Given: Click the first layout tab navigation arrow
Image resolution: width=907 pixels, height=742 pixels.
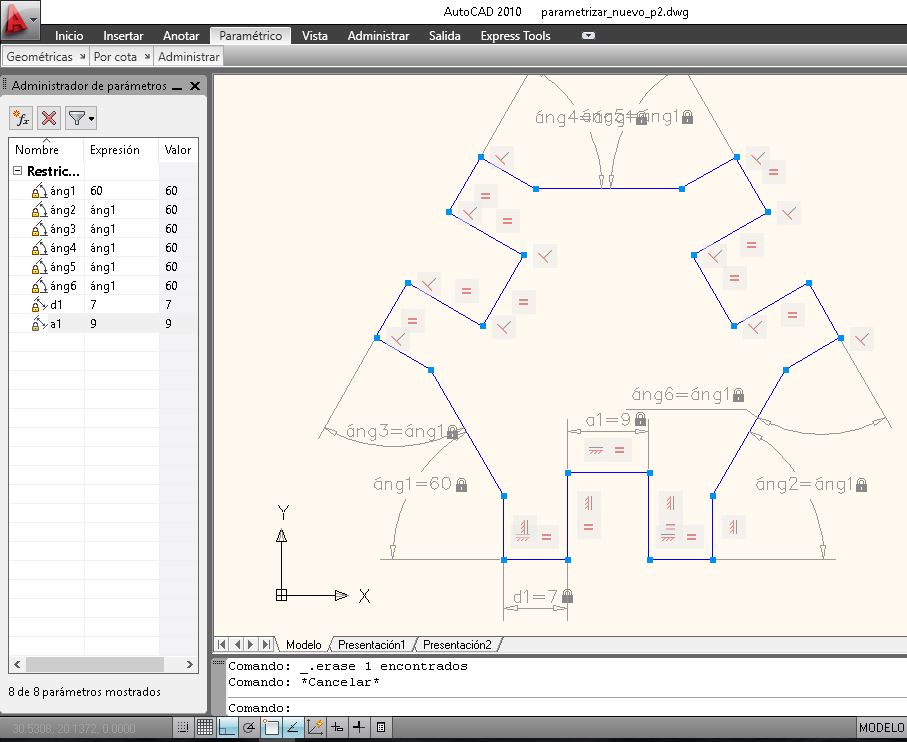Looking at the screenshot, I should pyautogui.click(x=222, y=644).
